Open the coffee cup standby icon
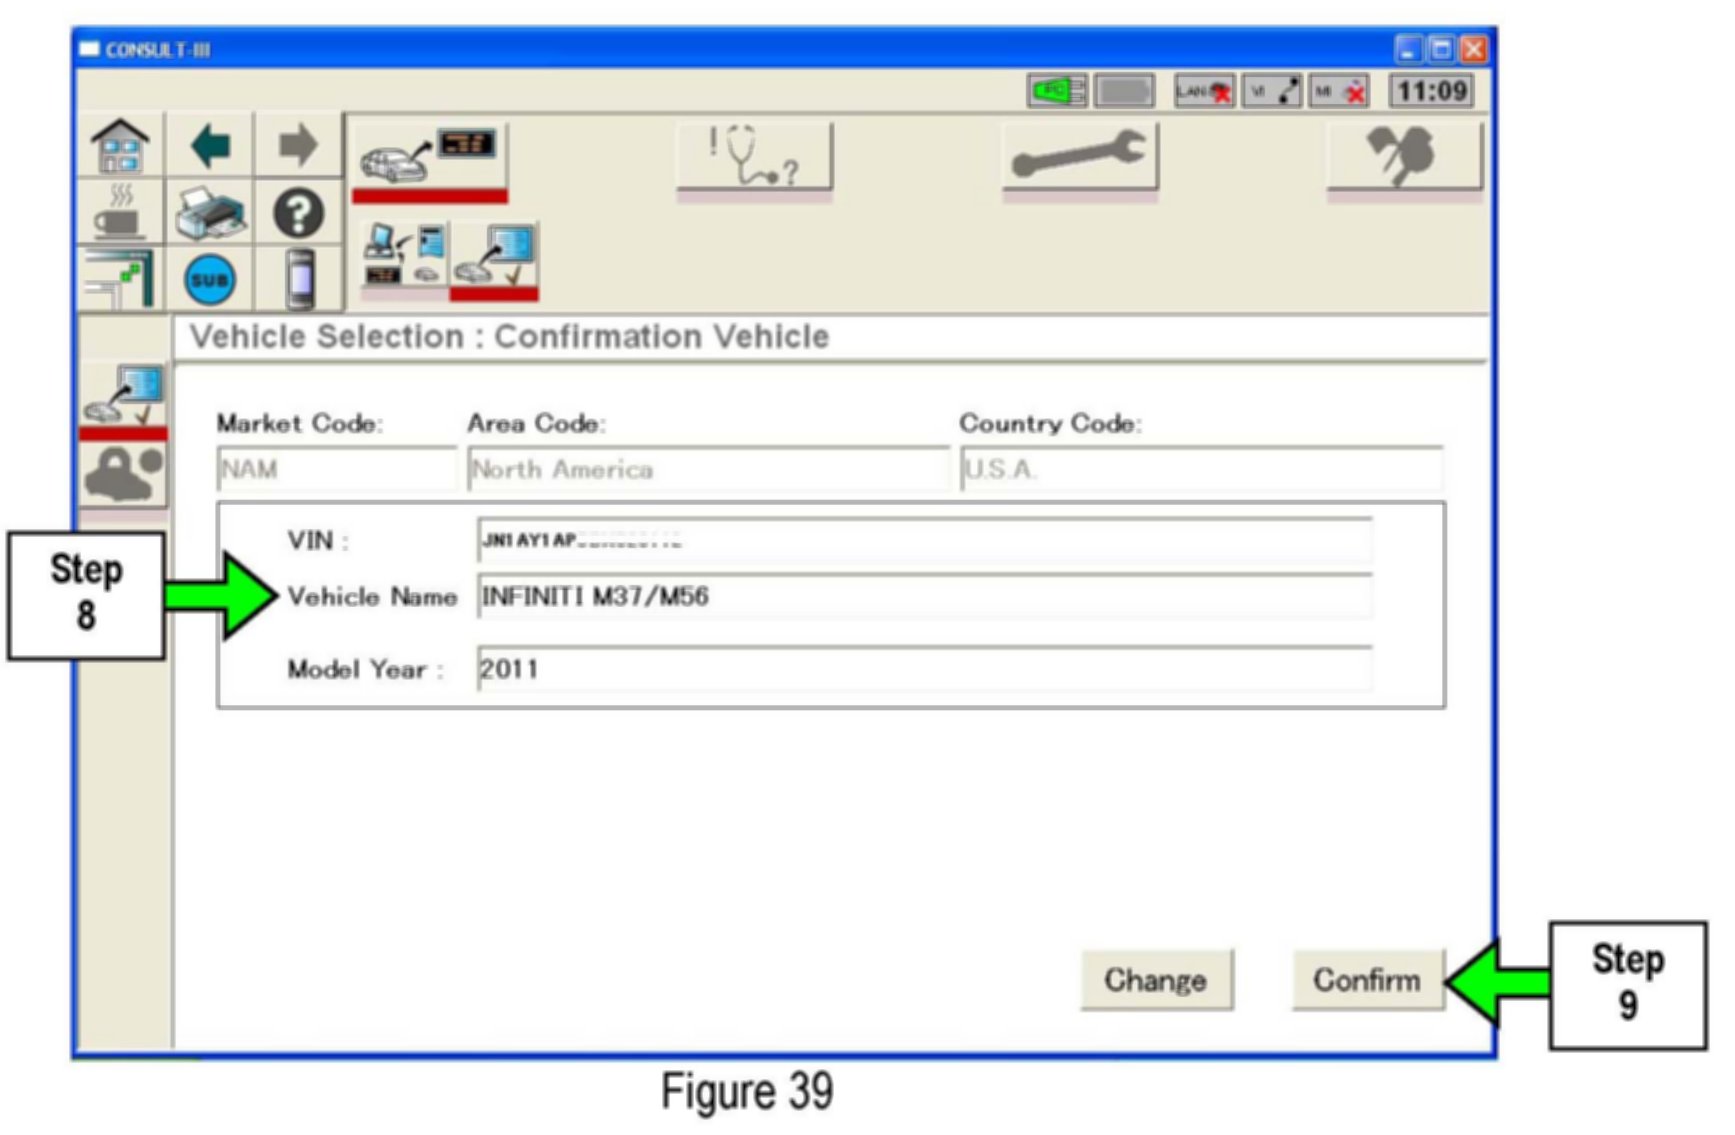 [120, 212]
